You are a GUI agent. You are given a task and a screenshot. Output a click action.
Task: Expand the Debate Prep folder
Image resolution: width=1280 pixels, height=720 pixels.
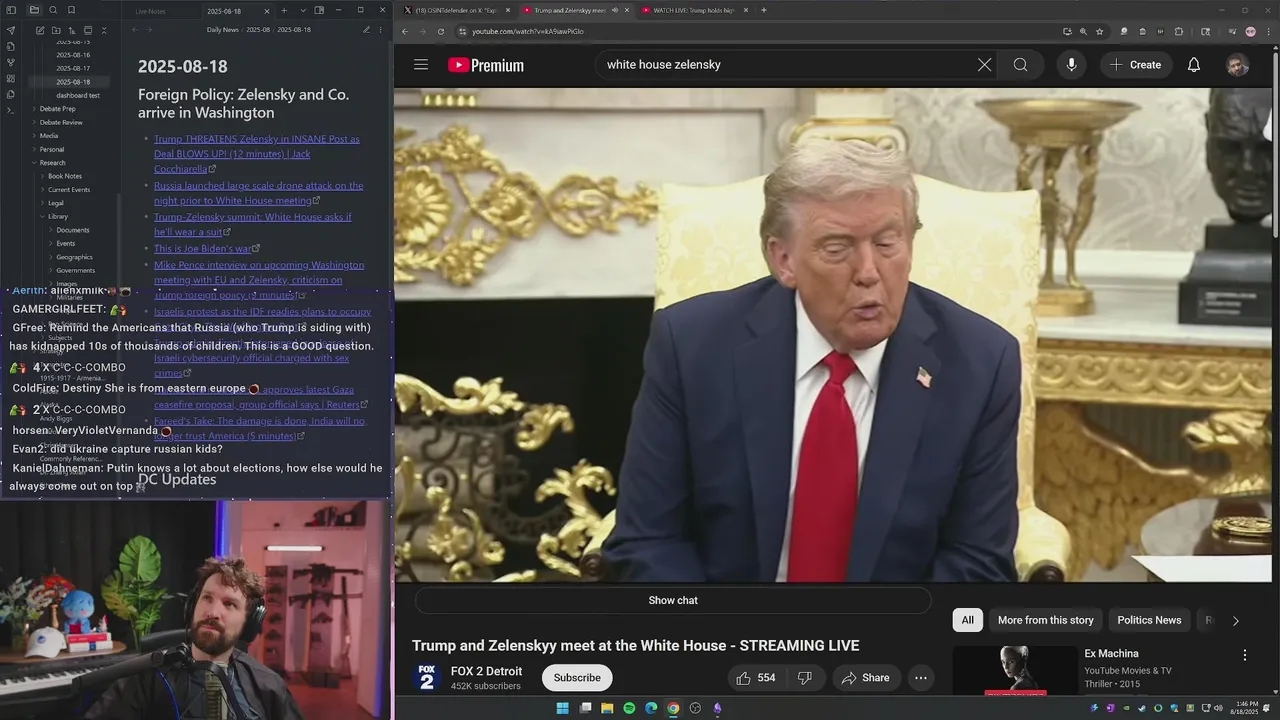tap(57, 108)
